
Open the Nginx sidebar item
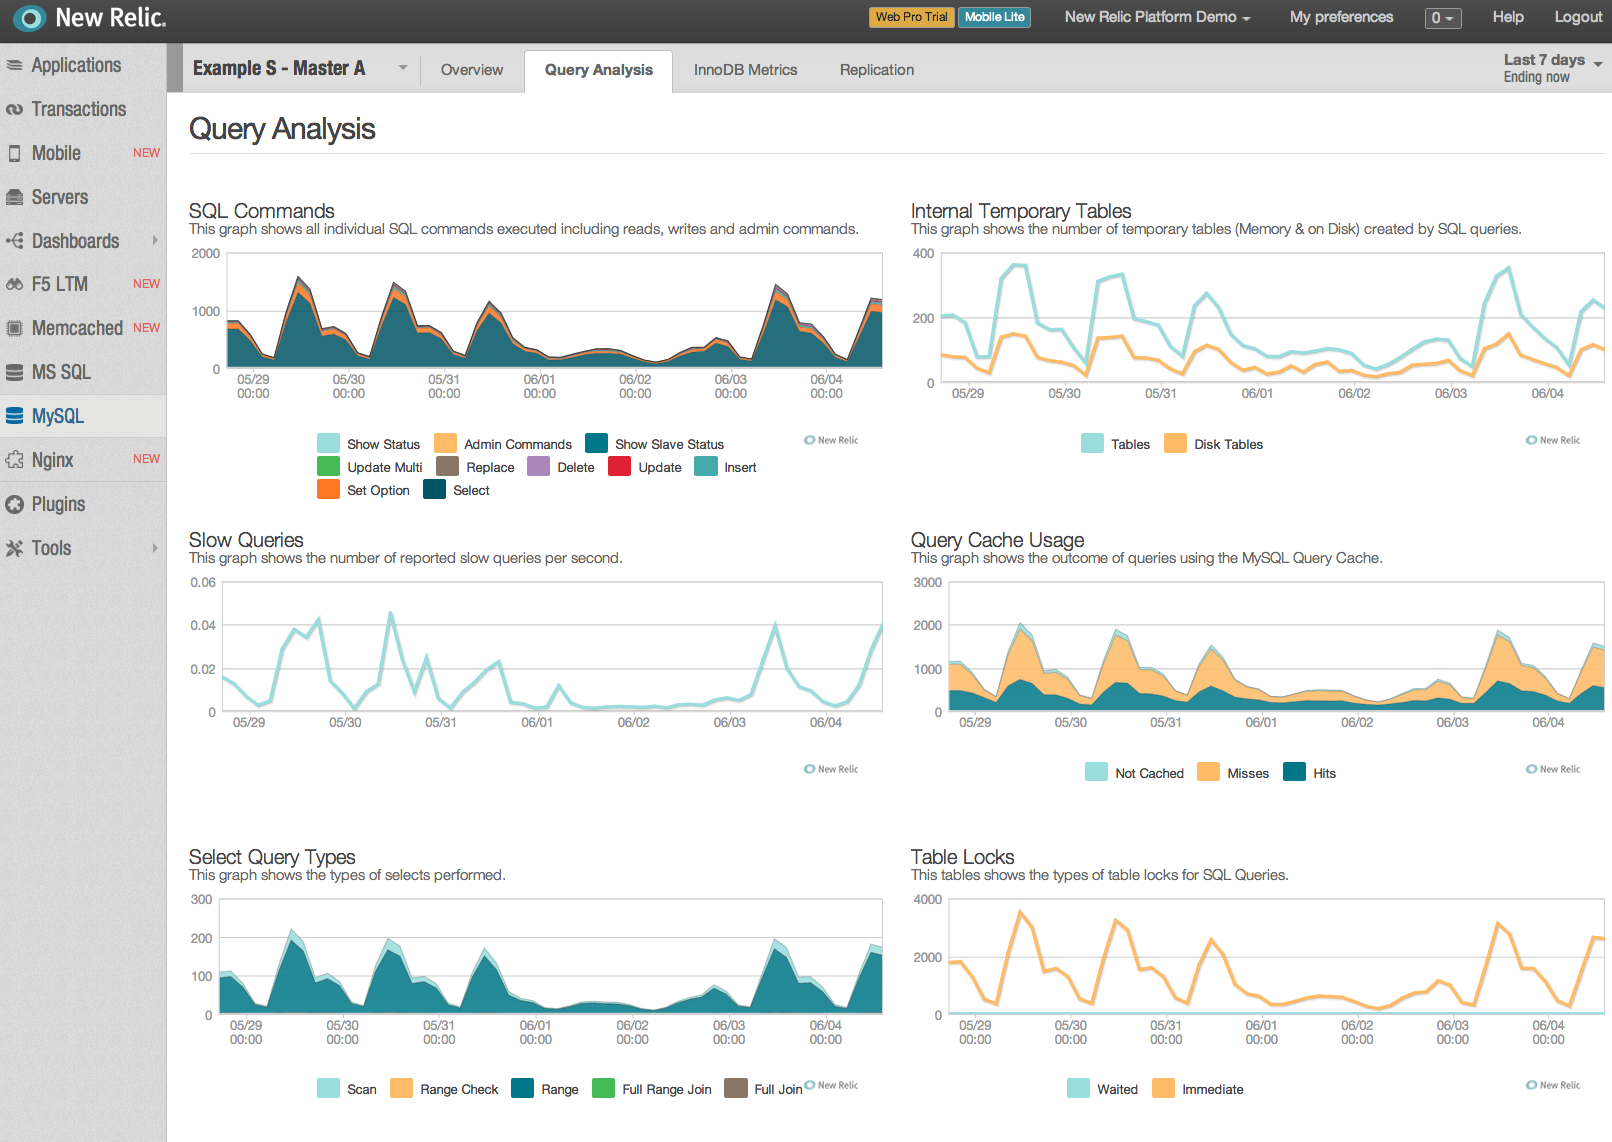tap(83, 460)
